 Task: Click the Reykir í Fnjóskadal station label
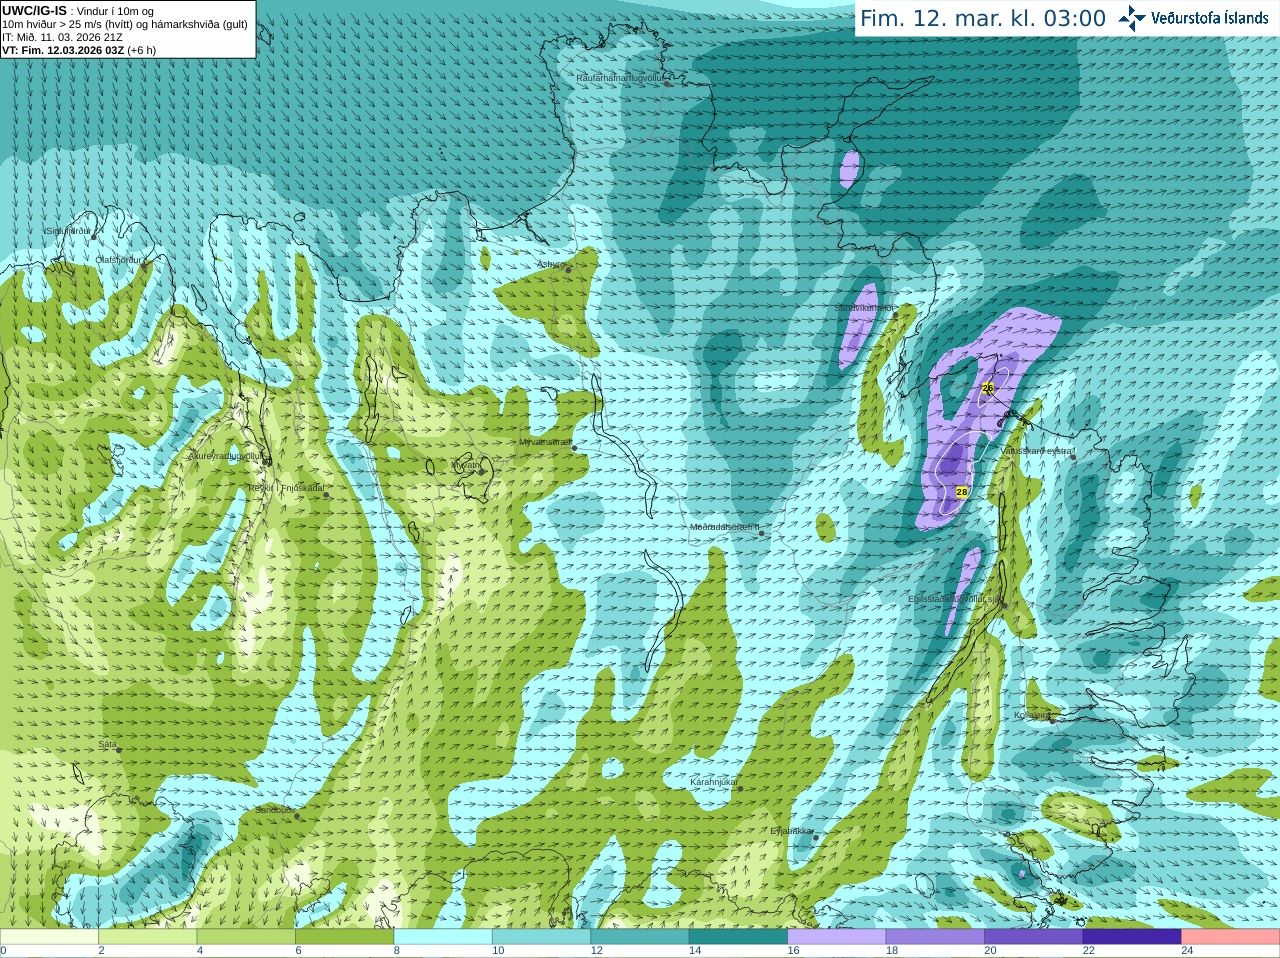click(x=286, y=488)
